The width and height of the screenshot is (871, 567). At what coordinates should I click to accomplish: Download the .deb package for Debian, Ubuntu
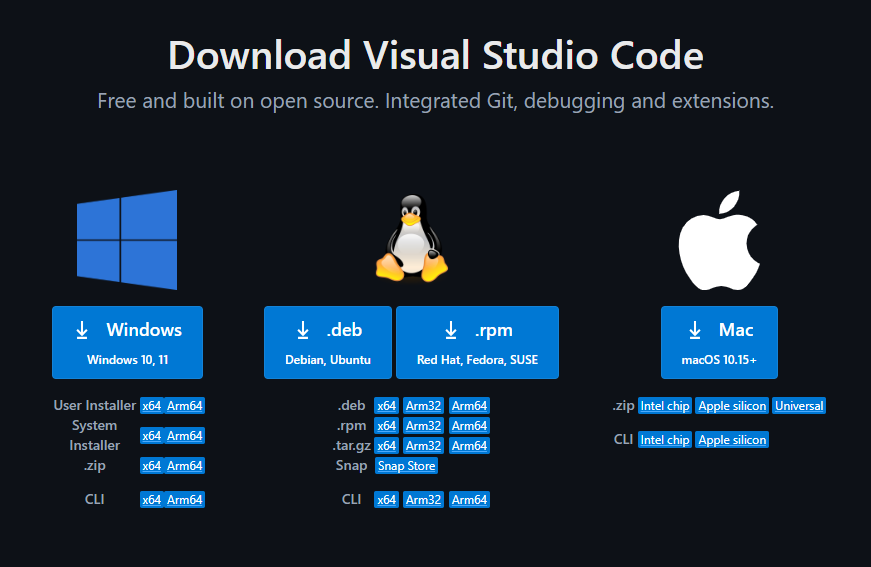tap(328, 342)
